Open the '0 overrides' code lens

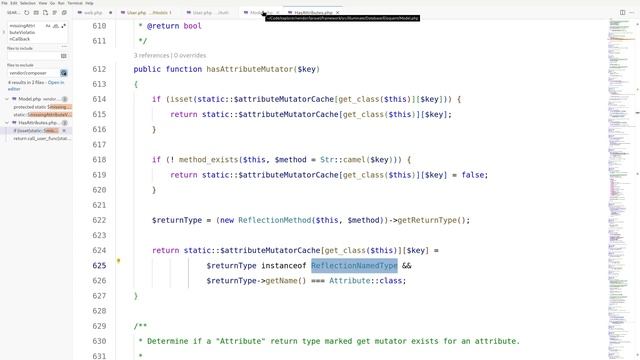coord(190,56)
